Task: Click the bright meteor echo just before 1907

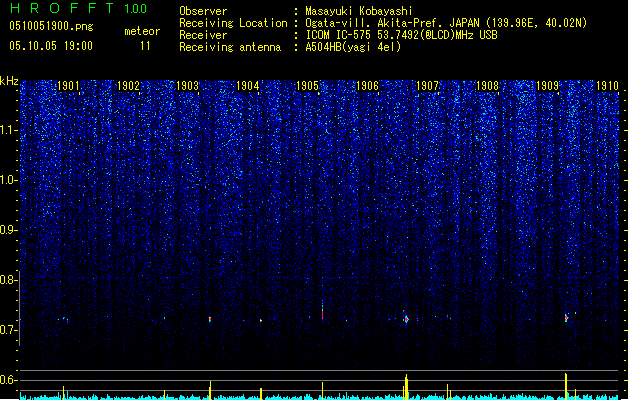Action: [406, 319]
